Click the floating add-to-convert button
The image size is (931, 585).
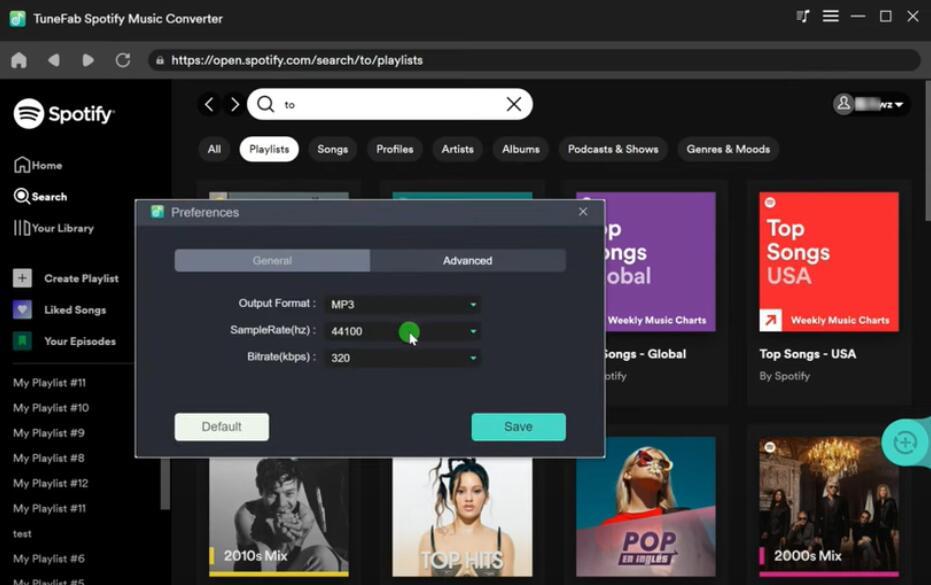pos(905,442)
